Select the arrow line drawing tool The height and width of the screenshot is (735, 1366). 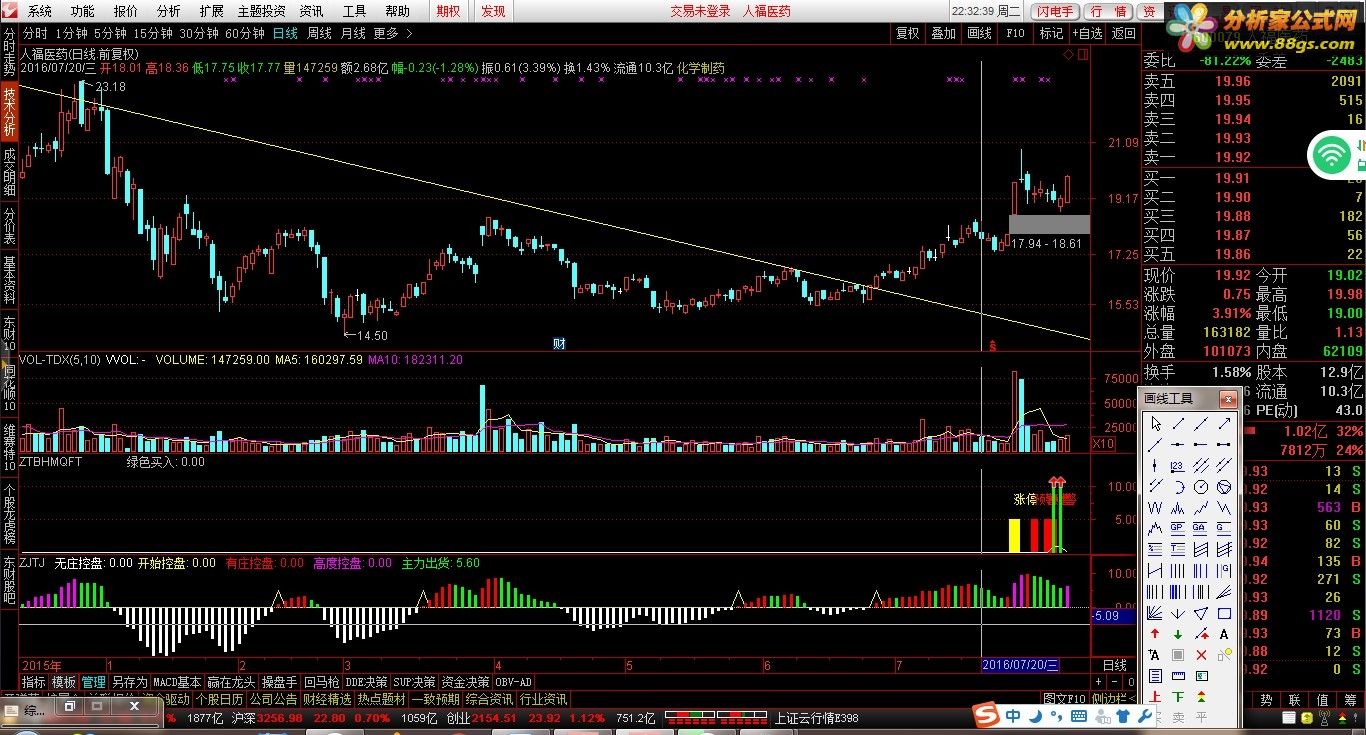click(1224, 424)
